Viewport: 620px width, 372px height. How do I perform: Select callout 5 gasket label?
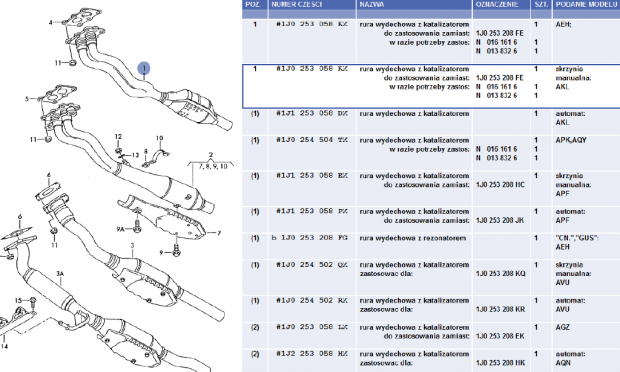pos(27,98)
